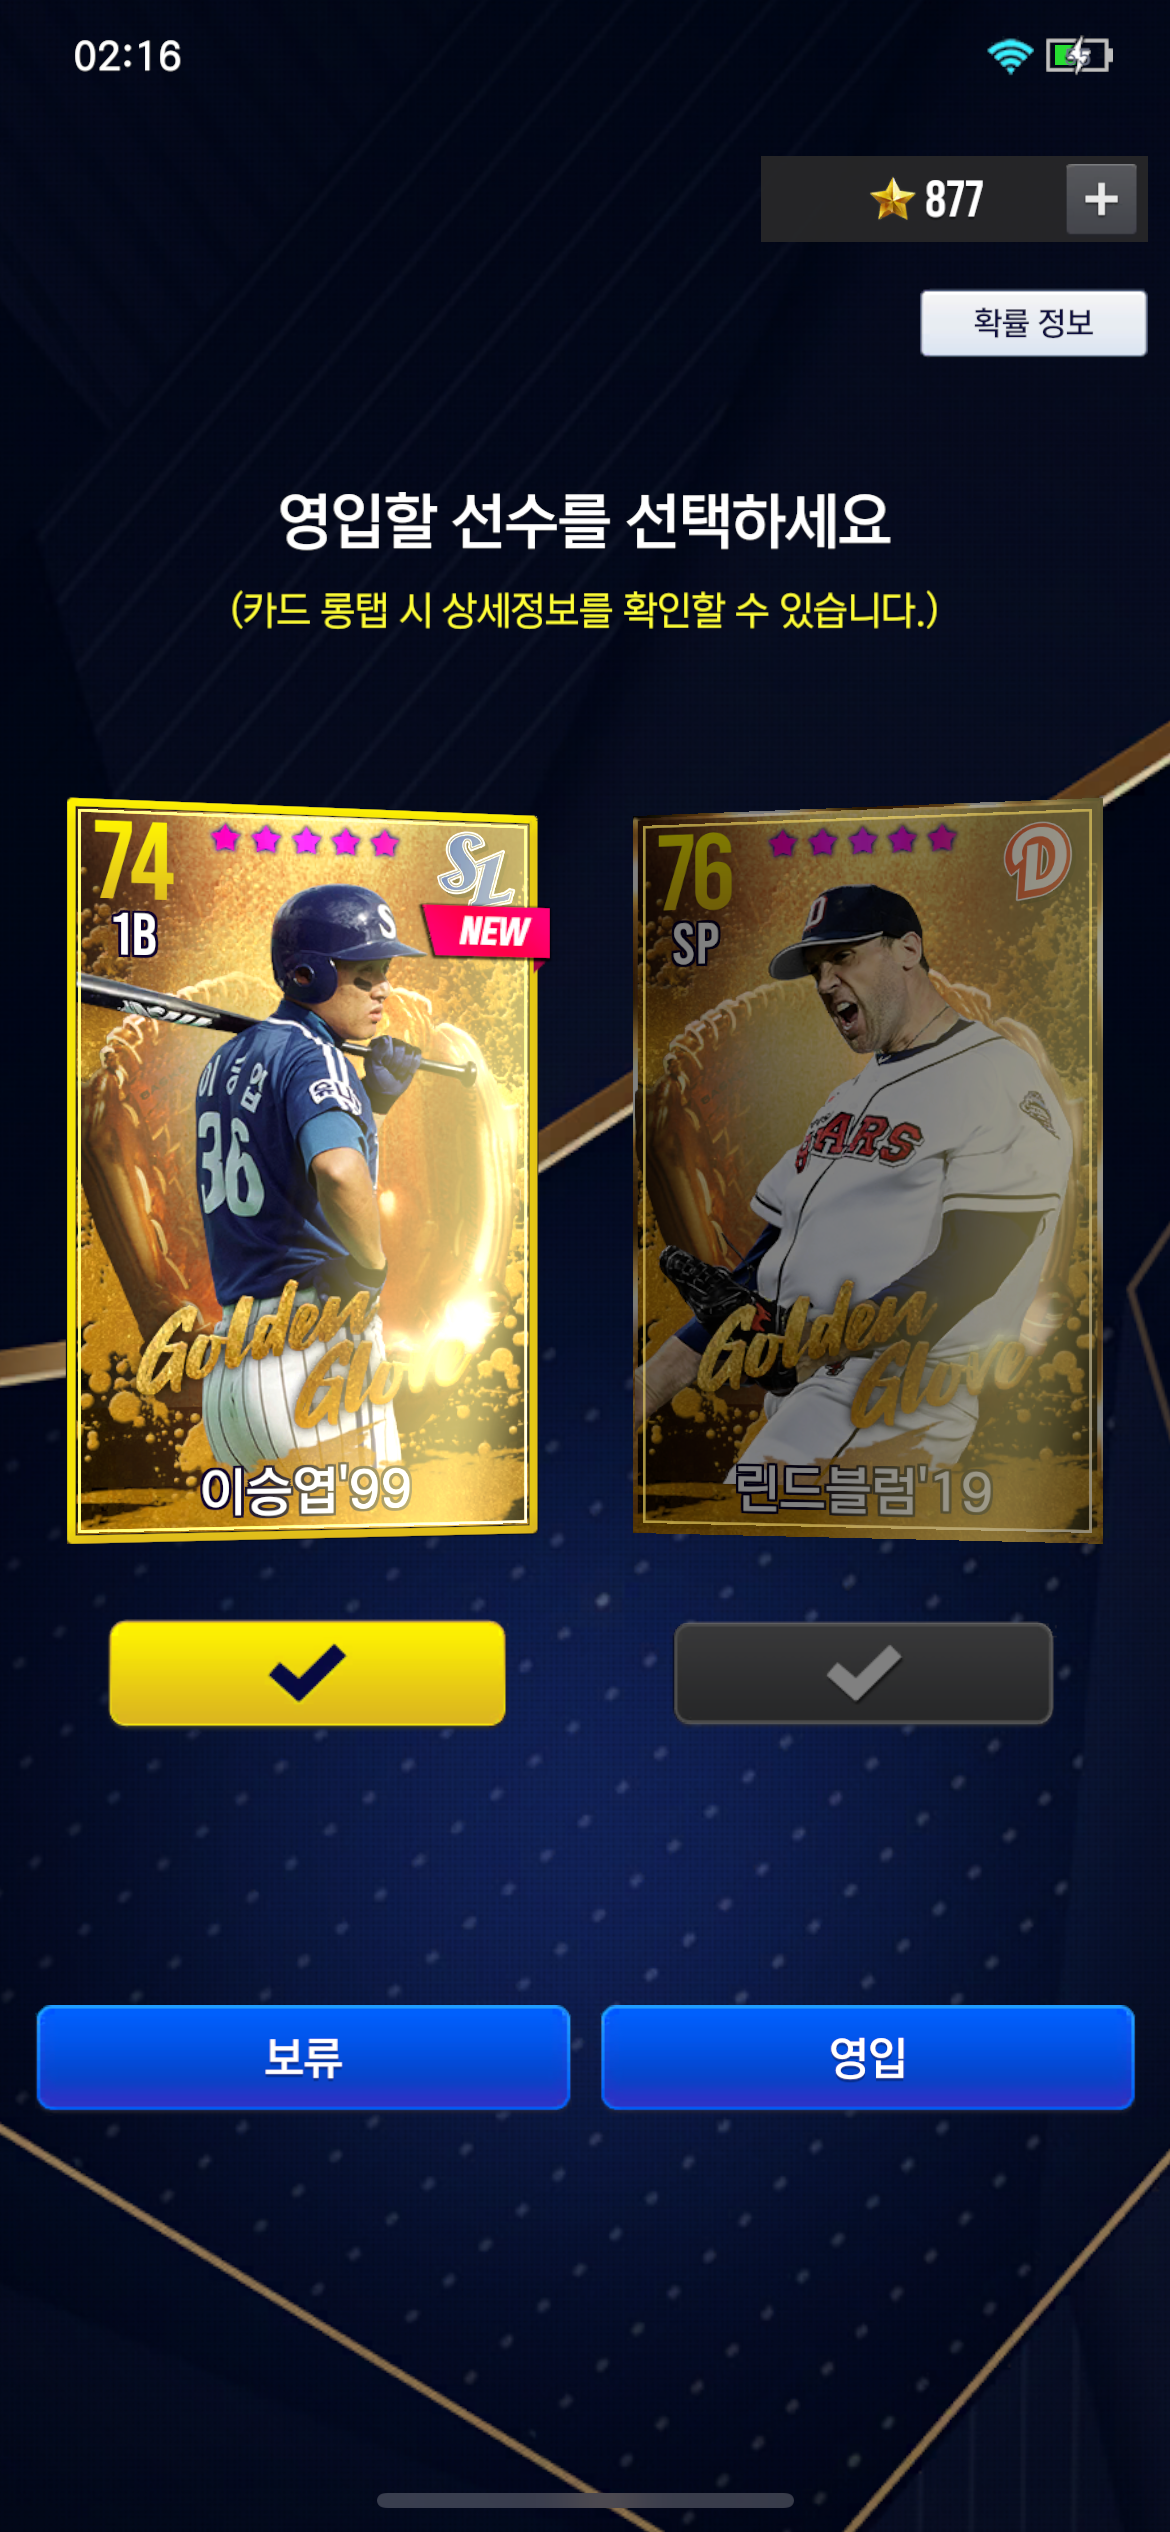Tap the 1B position label
Image resolution: width=1170 pixels, height=2532 pixels.
(x=135, y=935)
